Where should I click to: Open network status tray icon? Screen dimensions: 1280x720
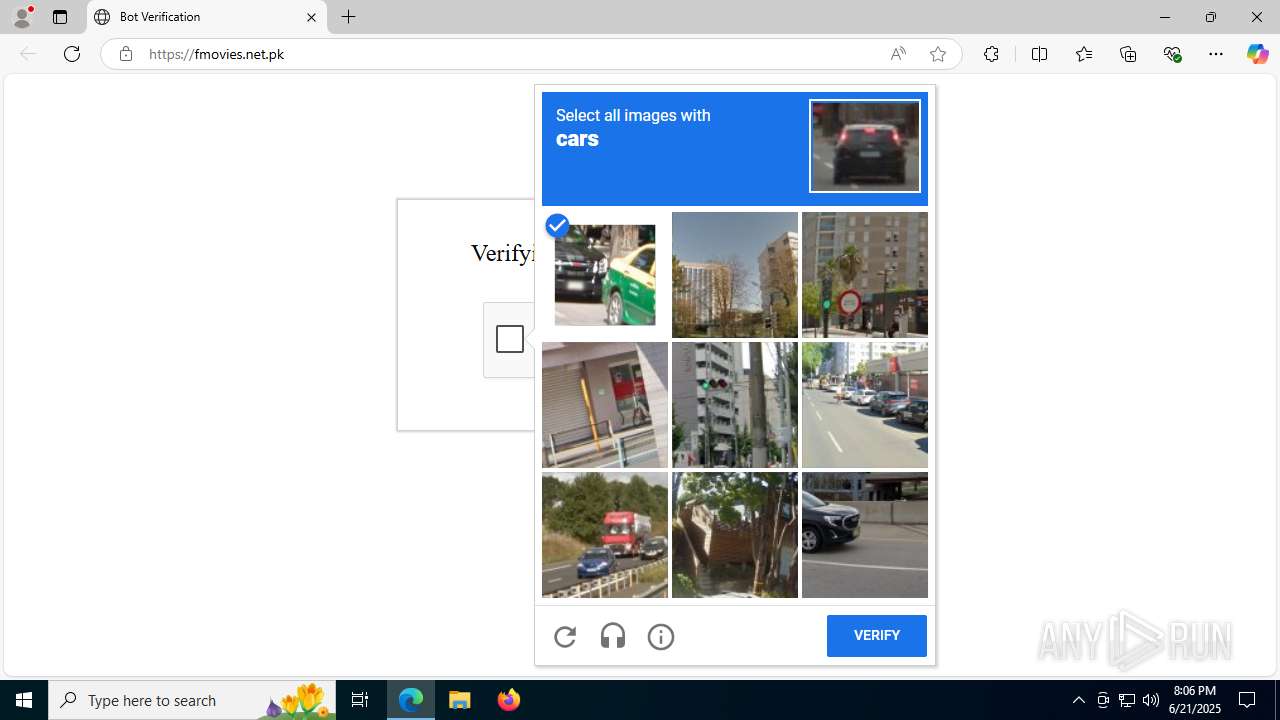coord(1127,700)
